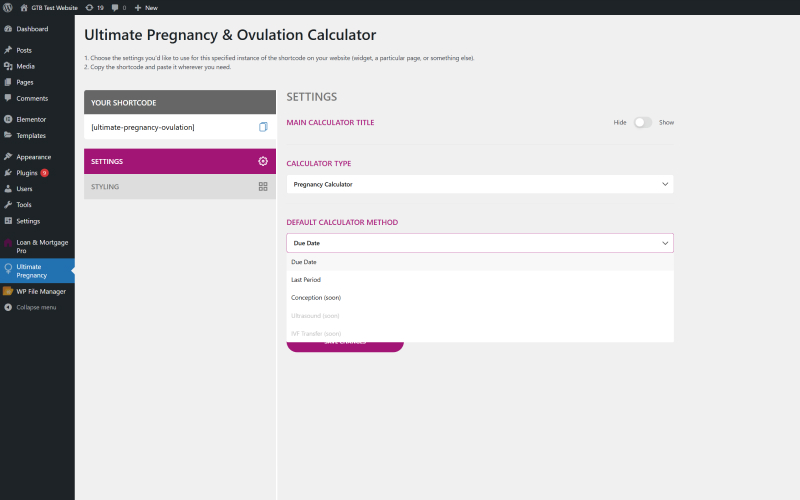Image resolution: width=800 pixels, height=500 pixels.
Task: Click the New content button
Action: pyautogui.click(x=146, y=8)
